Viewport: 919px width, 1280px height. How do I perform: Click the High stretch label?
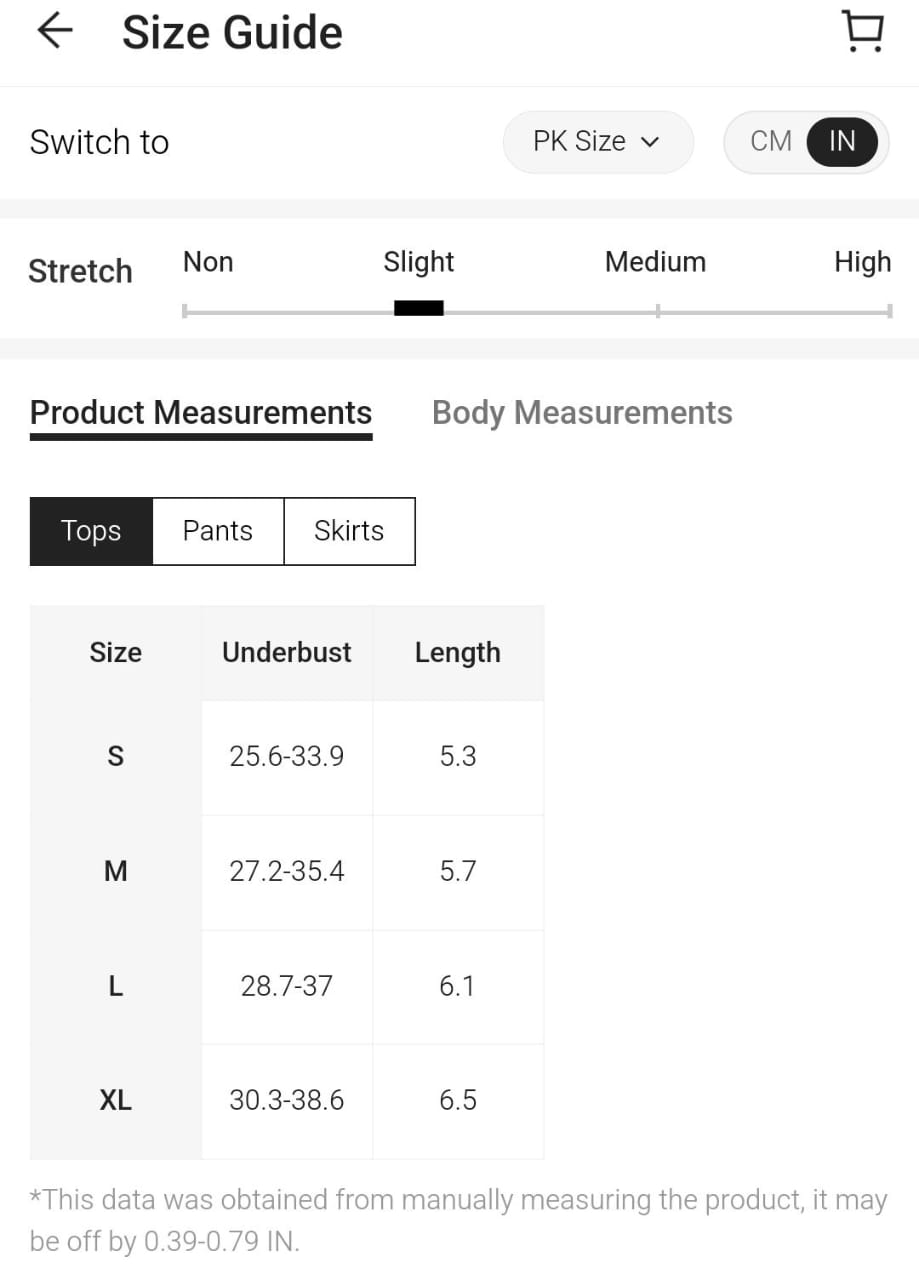[x=862, y=262]
